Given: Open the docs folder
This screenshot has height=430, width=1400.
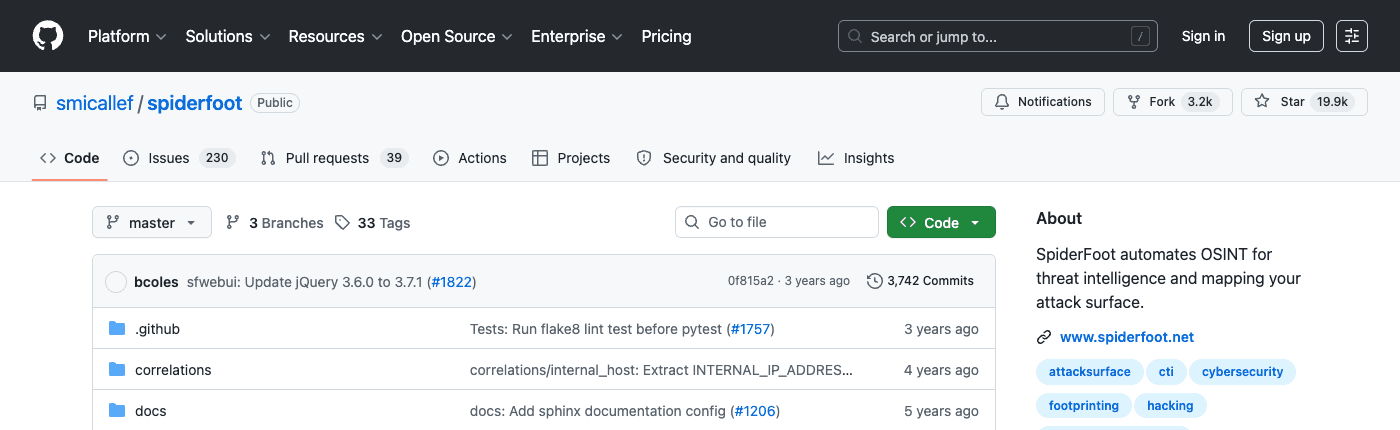Looking at the screenshot, I should [x=150, y=411].
